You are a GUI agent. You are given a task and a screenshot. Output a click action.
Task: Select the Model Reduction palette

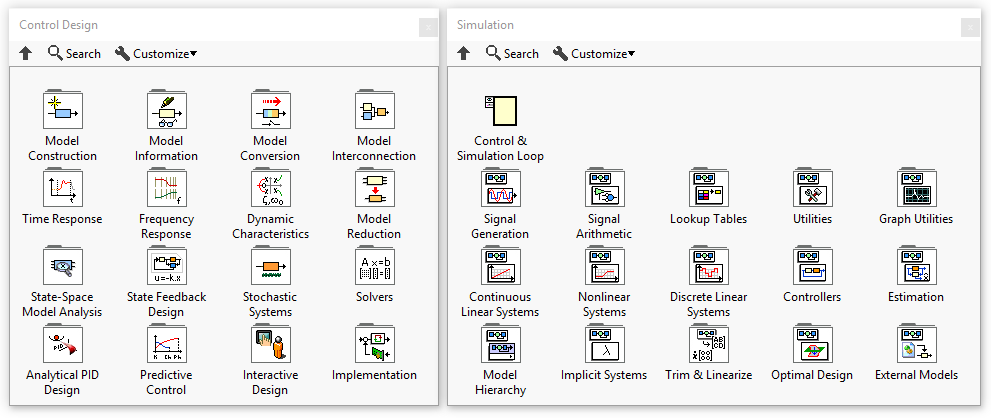pos(374,188)
